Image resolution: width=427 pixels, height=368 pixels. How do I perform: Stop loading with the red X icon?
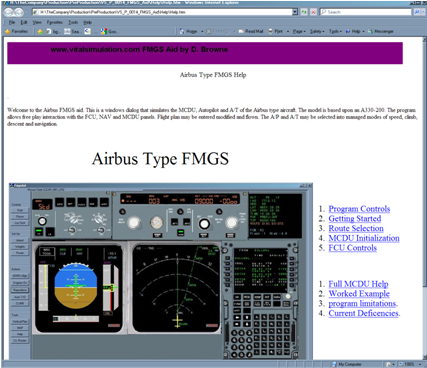pyautogui.click(x=313, y=12)
